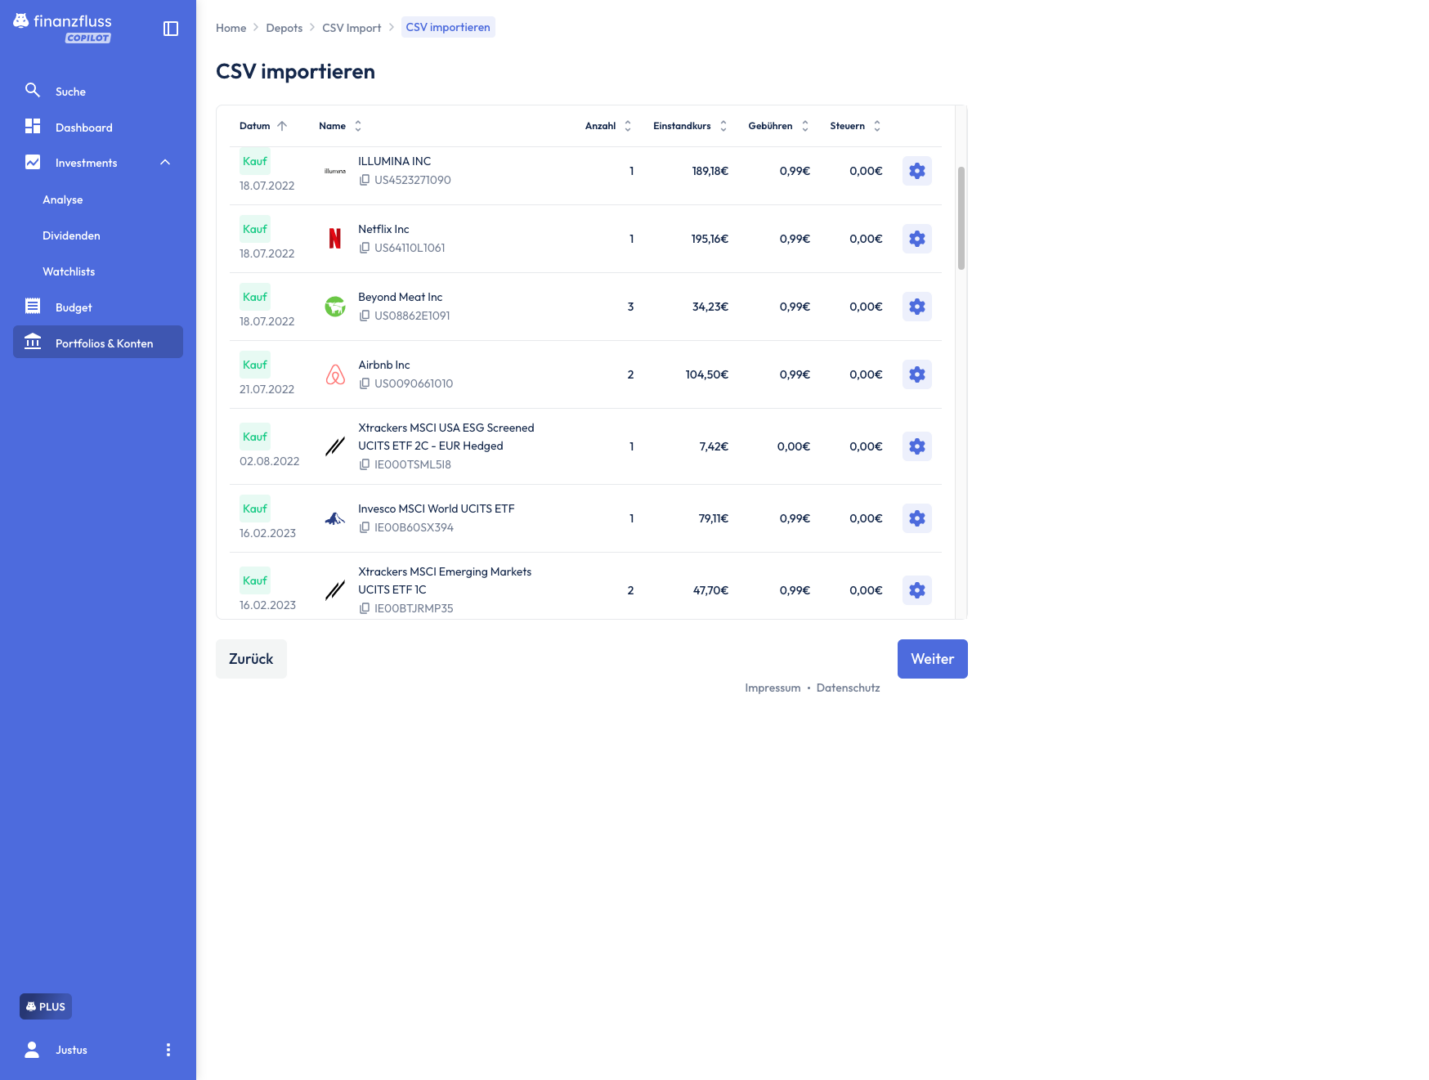Copy ISIN US08862E1091 via copy icon
1429x1080 pixels.
(x=365, y=316)
